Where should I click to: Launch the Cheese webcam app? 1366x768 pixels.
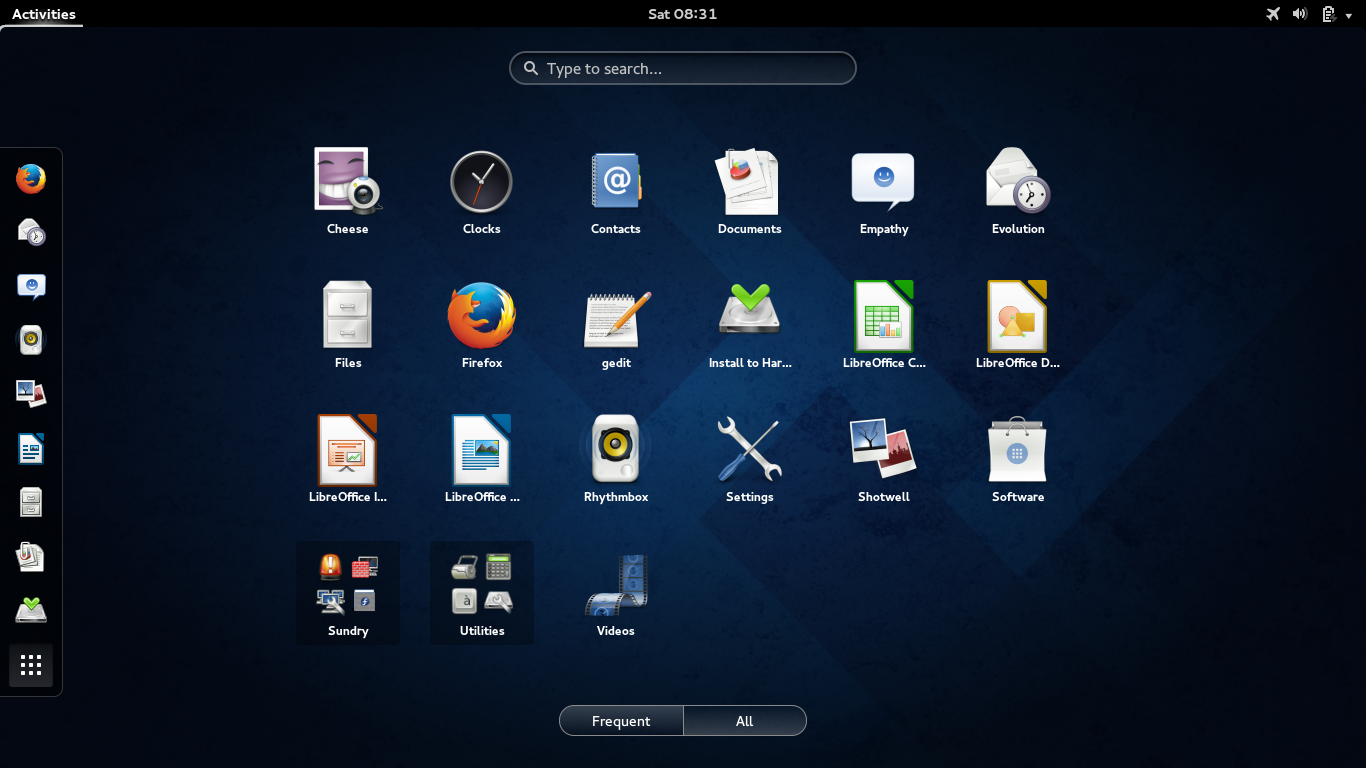[348, 191]
